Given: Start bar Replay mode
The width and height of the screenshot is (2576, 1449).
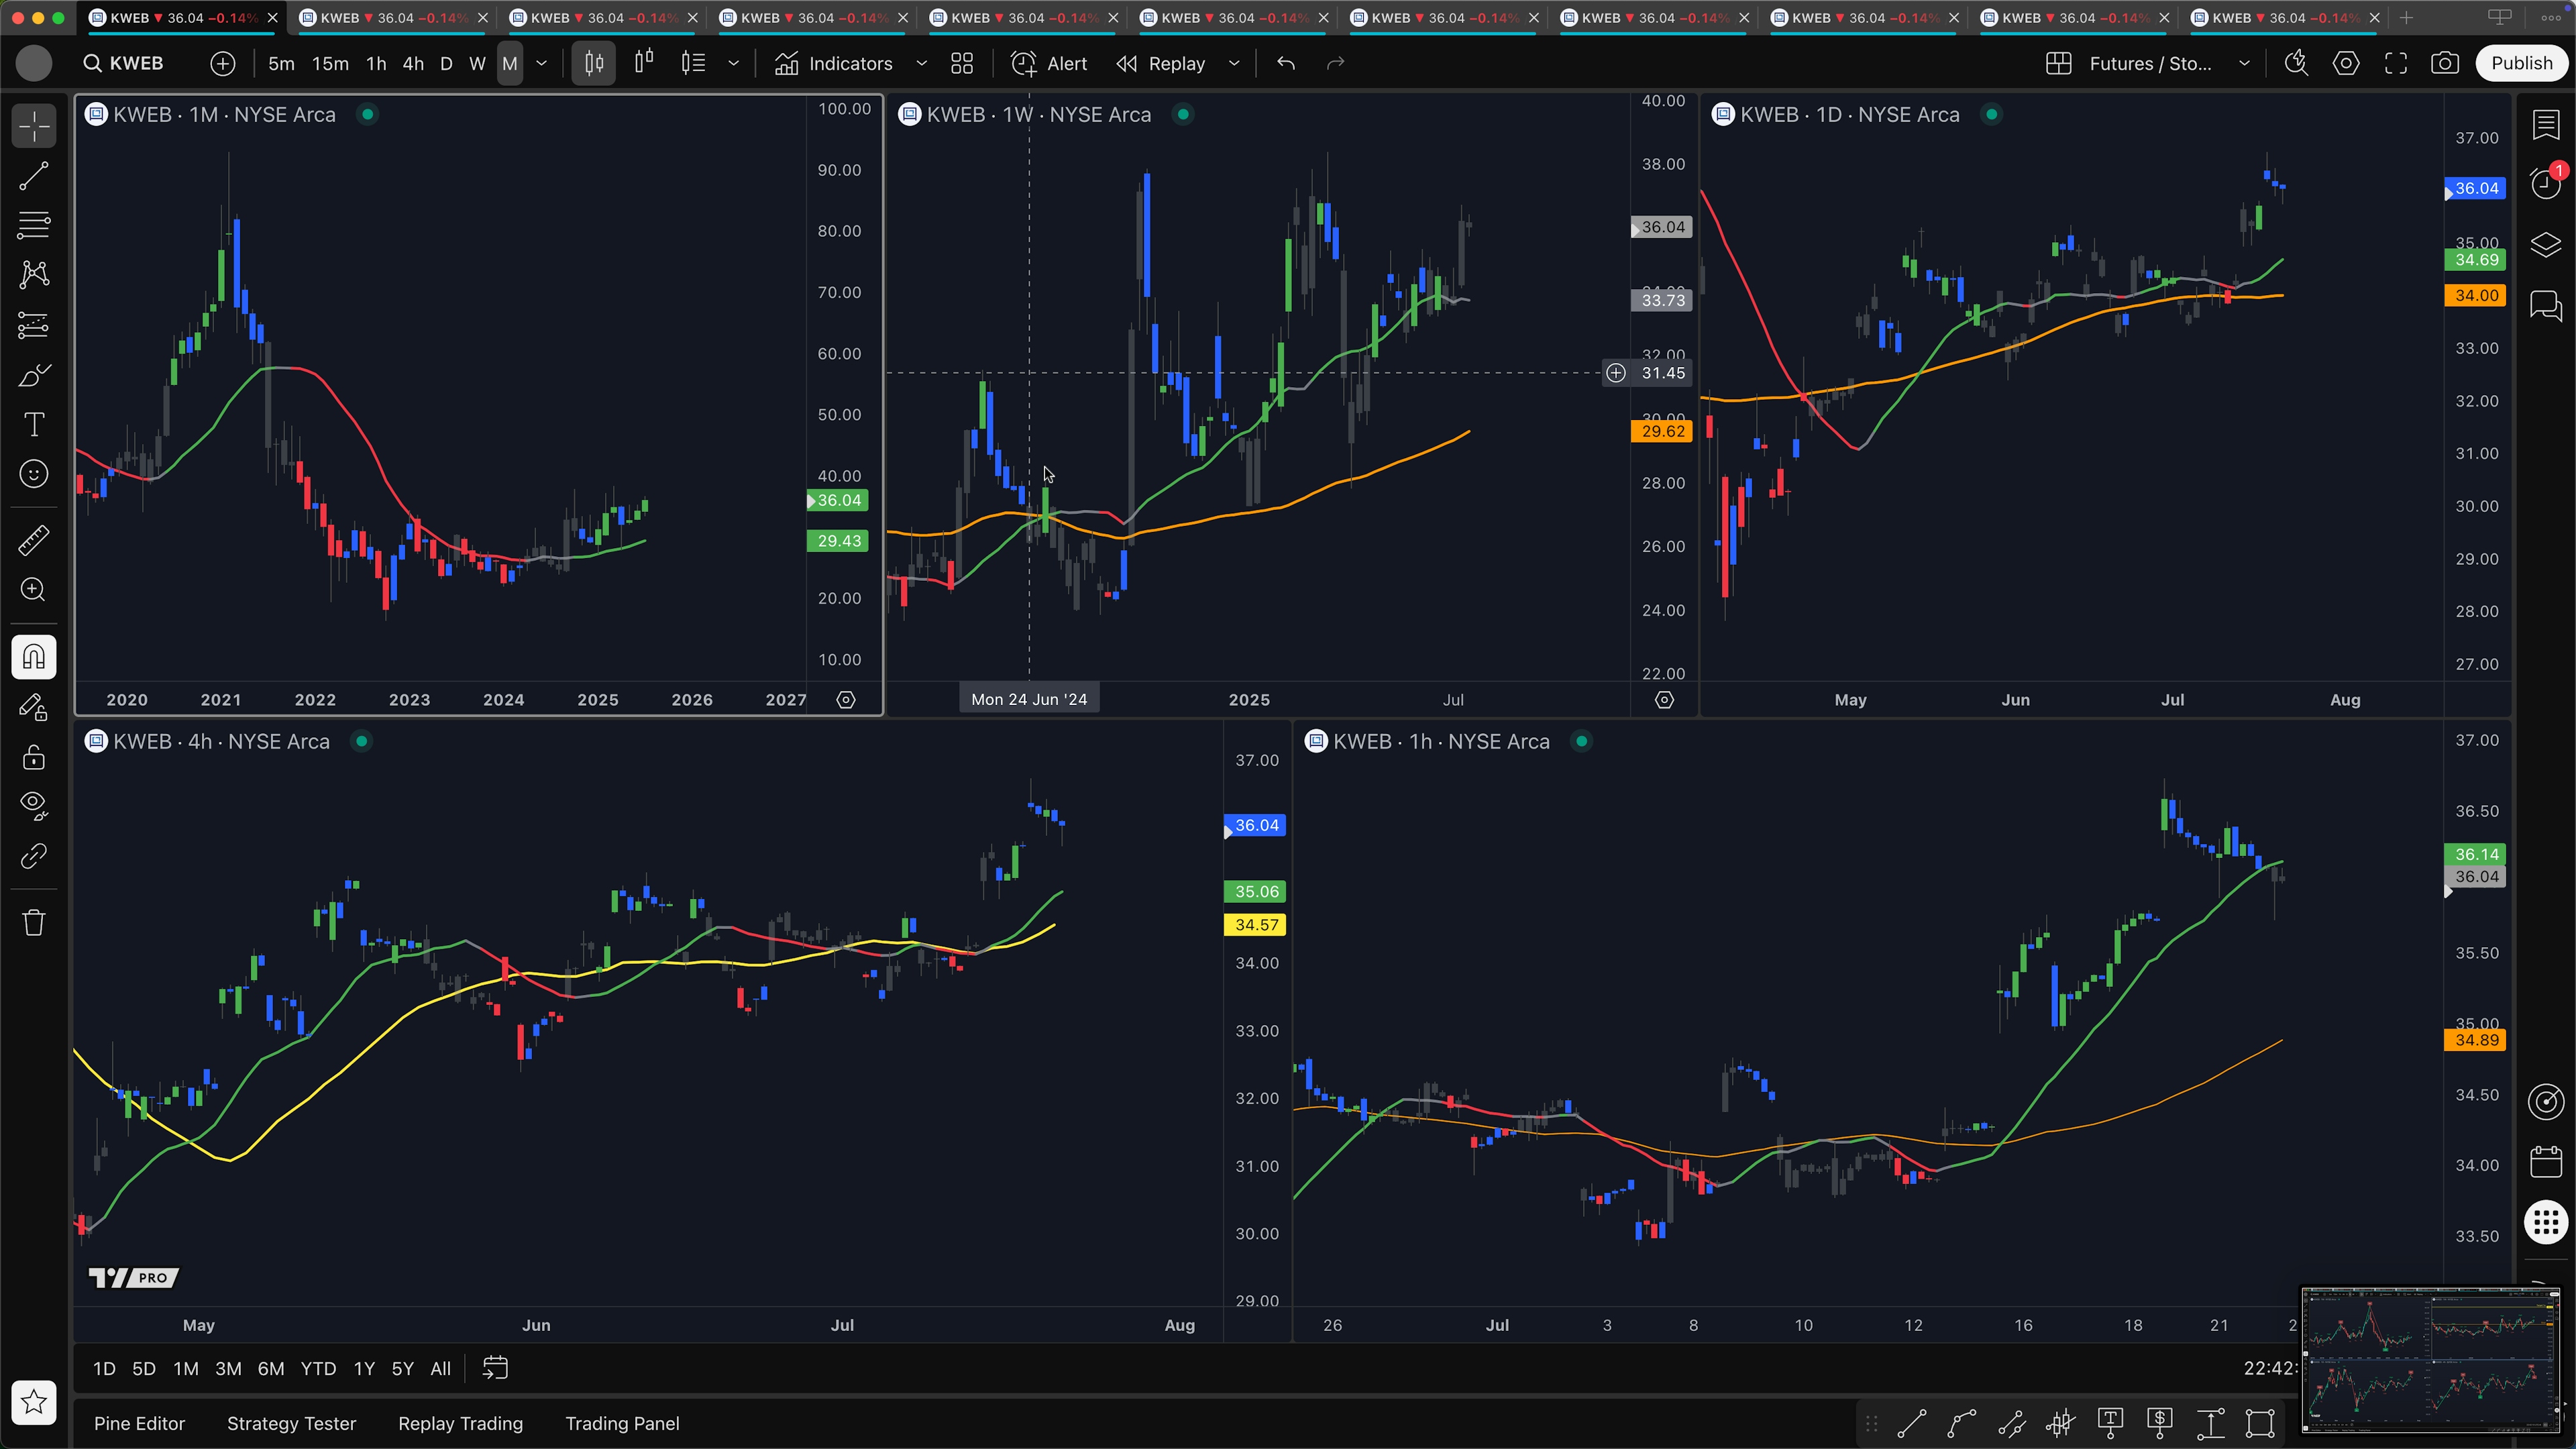Looking at the screenshot, I should click(x=1161, y=63).
